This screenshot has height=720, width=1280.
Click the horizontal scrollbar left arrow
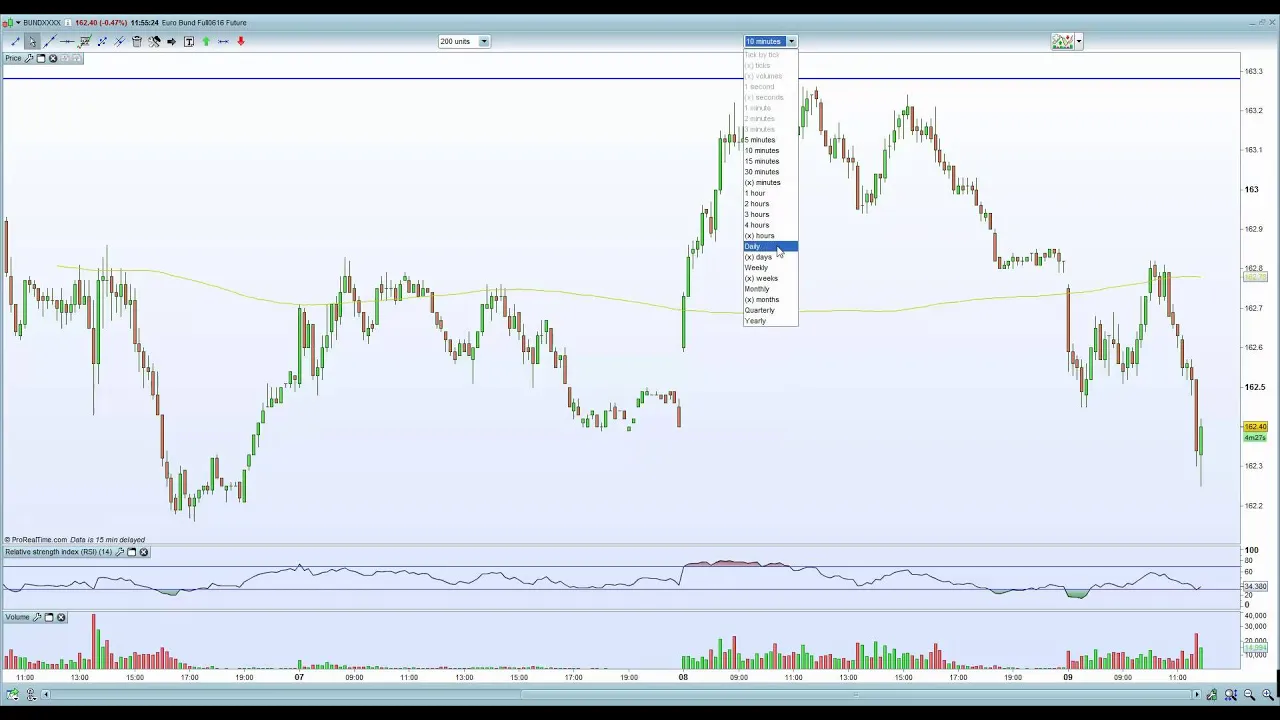point(45,694)
